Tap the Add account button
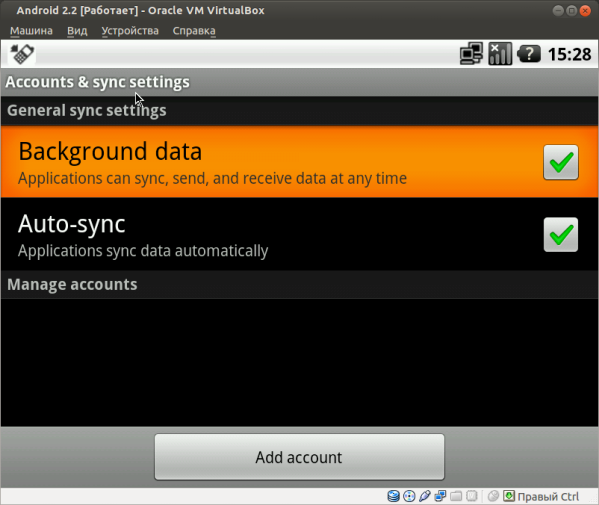The width and height of the screenshot is (599, 505). (x=300, y=457)
